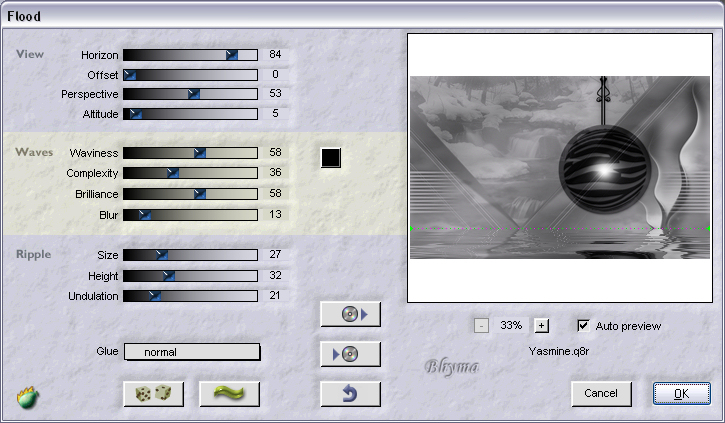Click the Waviness value 58
The height and width of the screenshot is (423, 725).
[275, 152]
